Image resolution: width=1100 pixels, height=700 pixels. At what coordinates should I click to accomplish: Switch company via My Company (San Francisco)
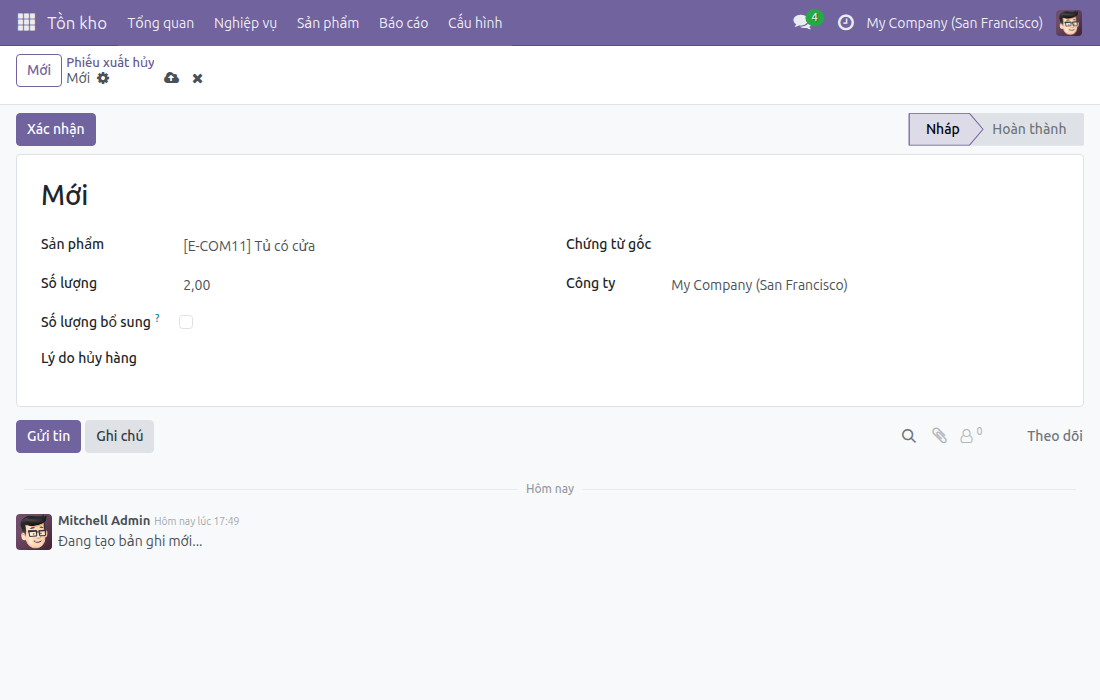(x=954, y=22)
